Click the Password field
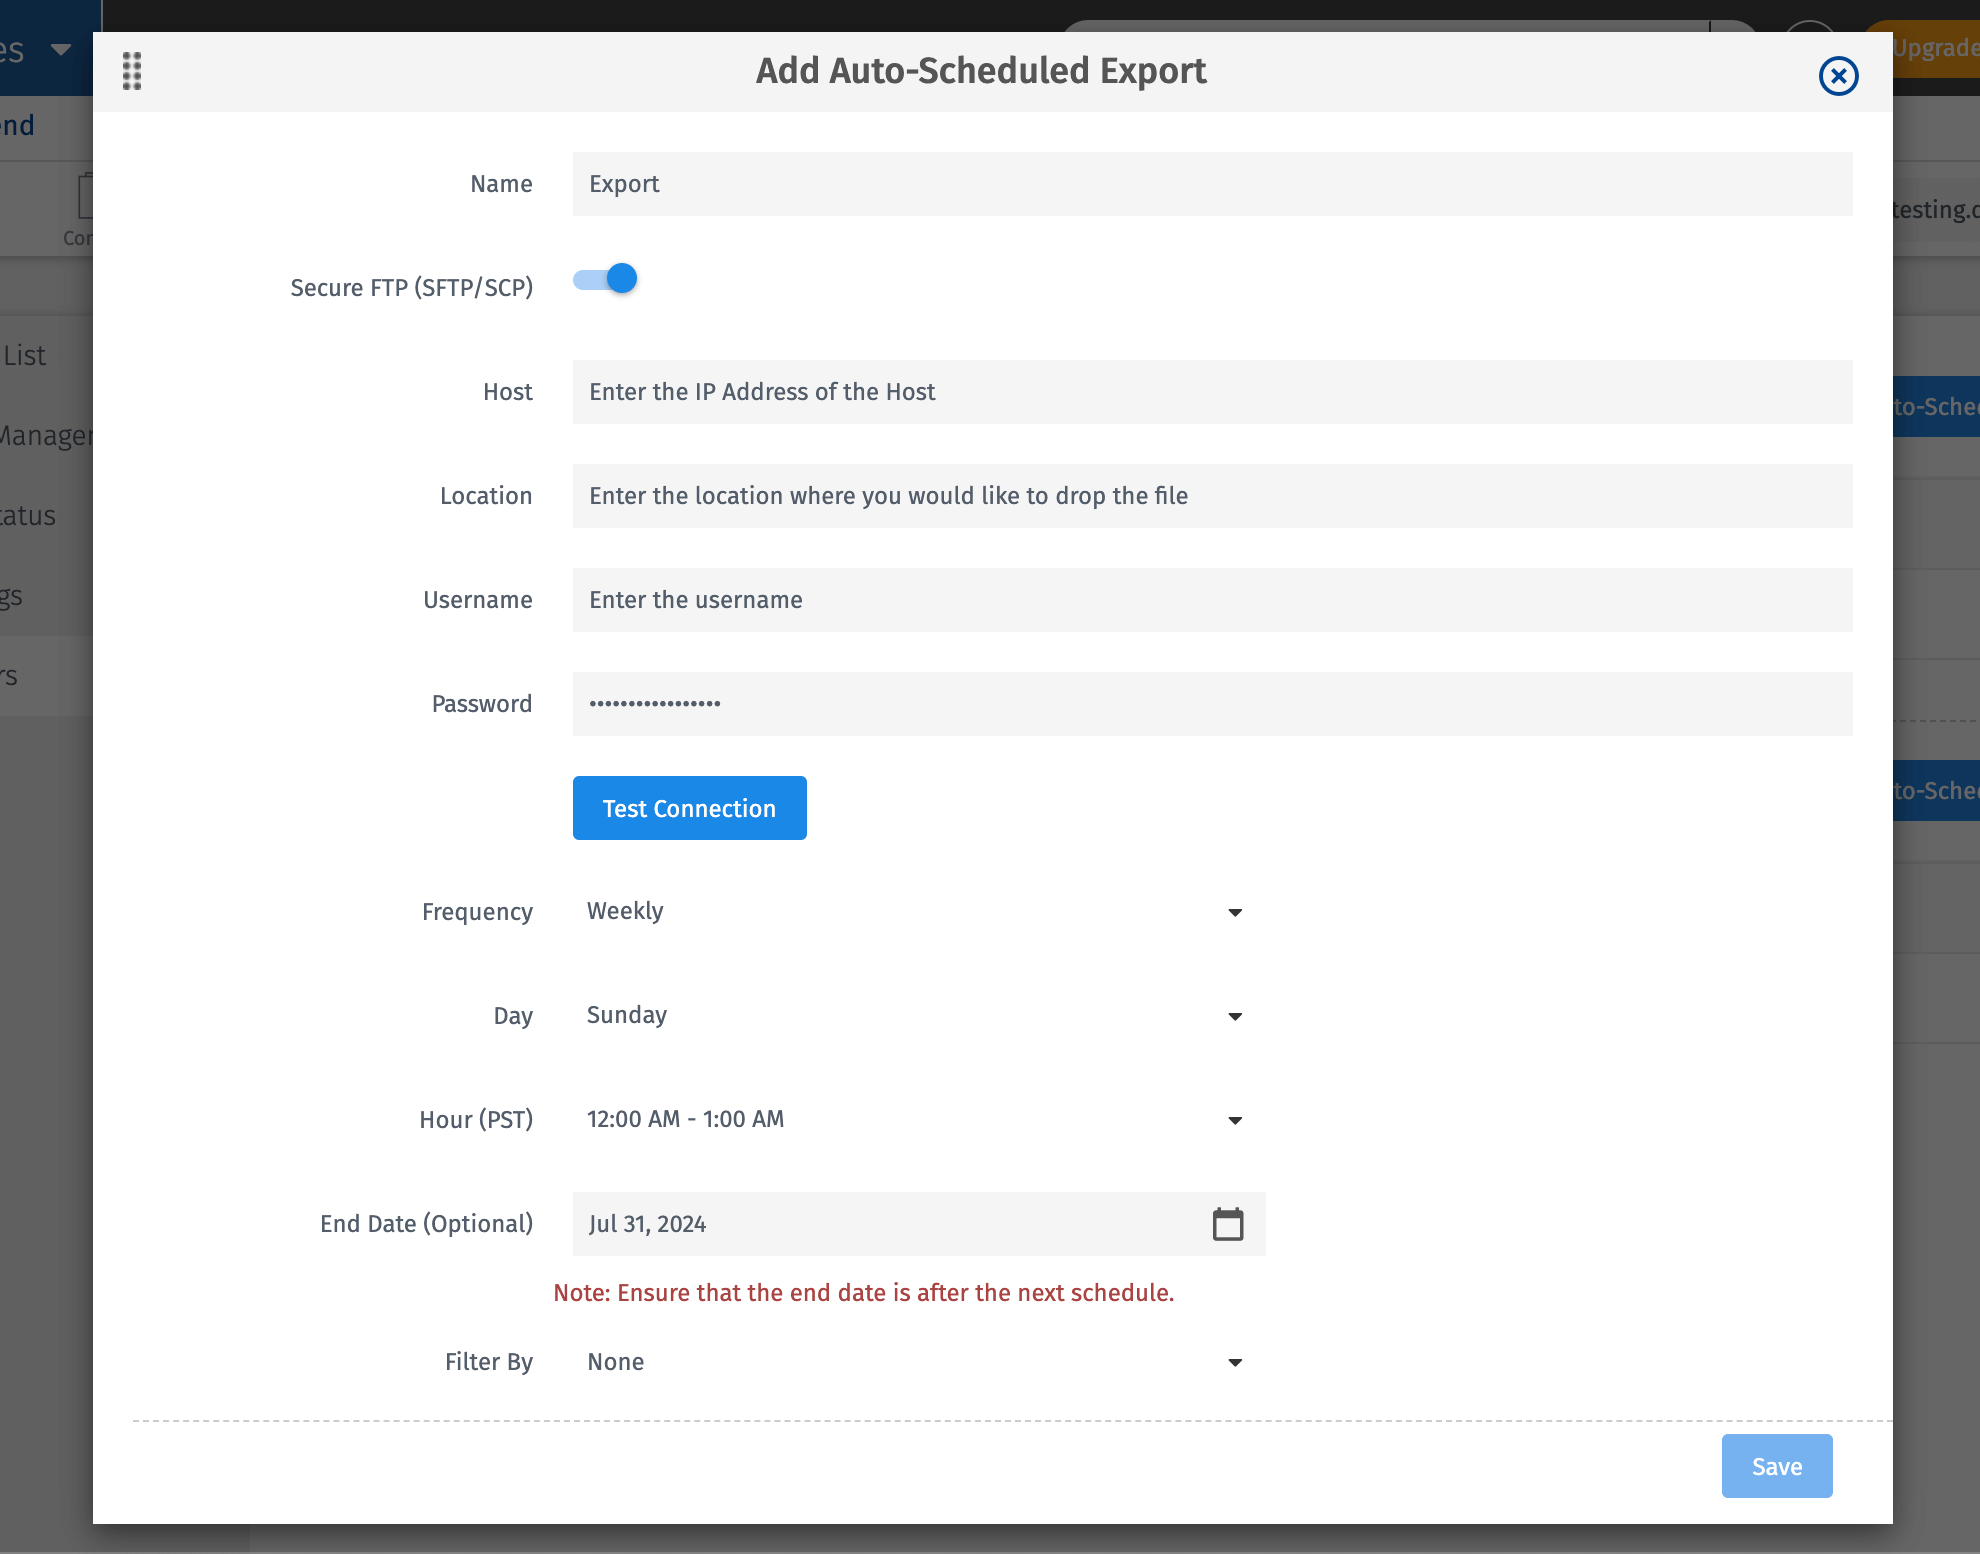The image size is (1980, 1554). (1211, 704)
